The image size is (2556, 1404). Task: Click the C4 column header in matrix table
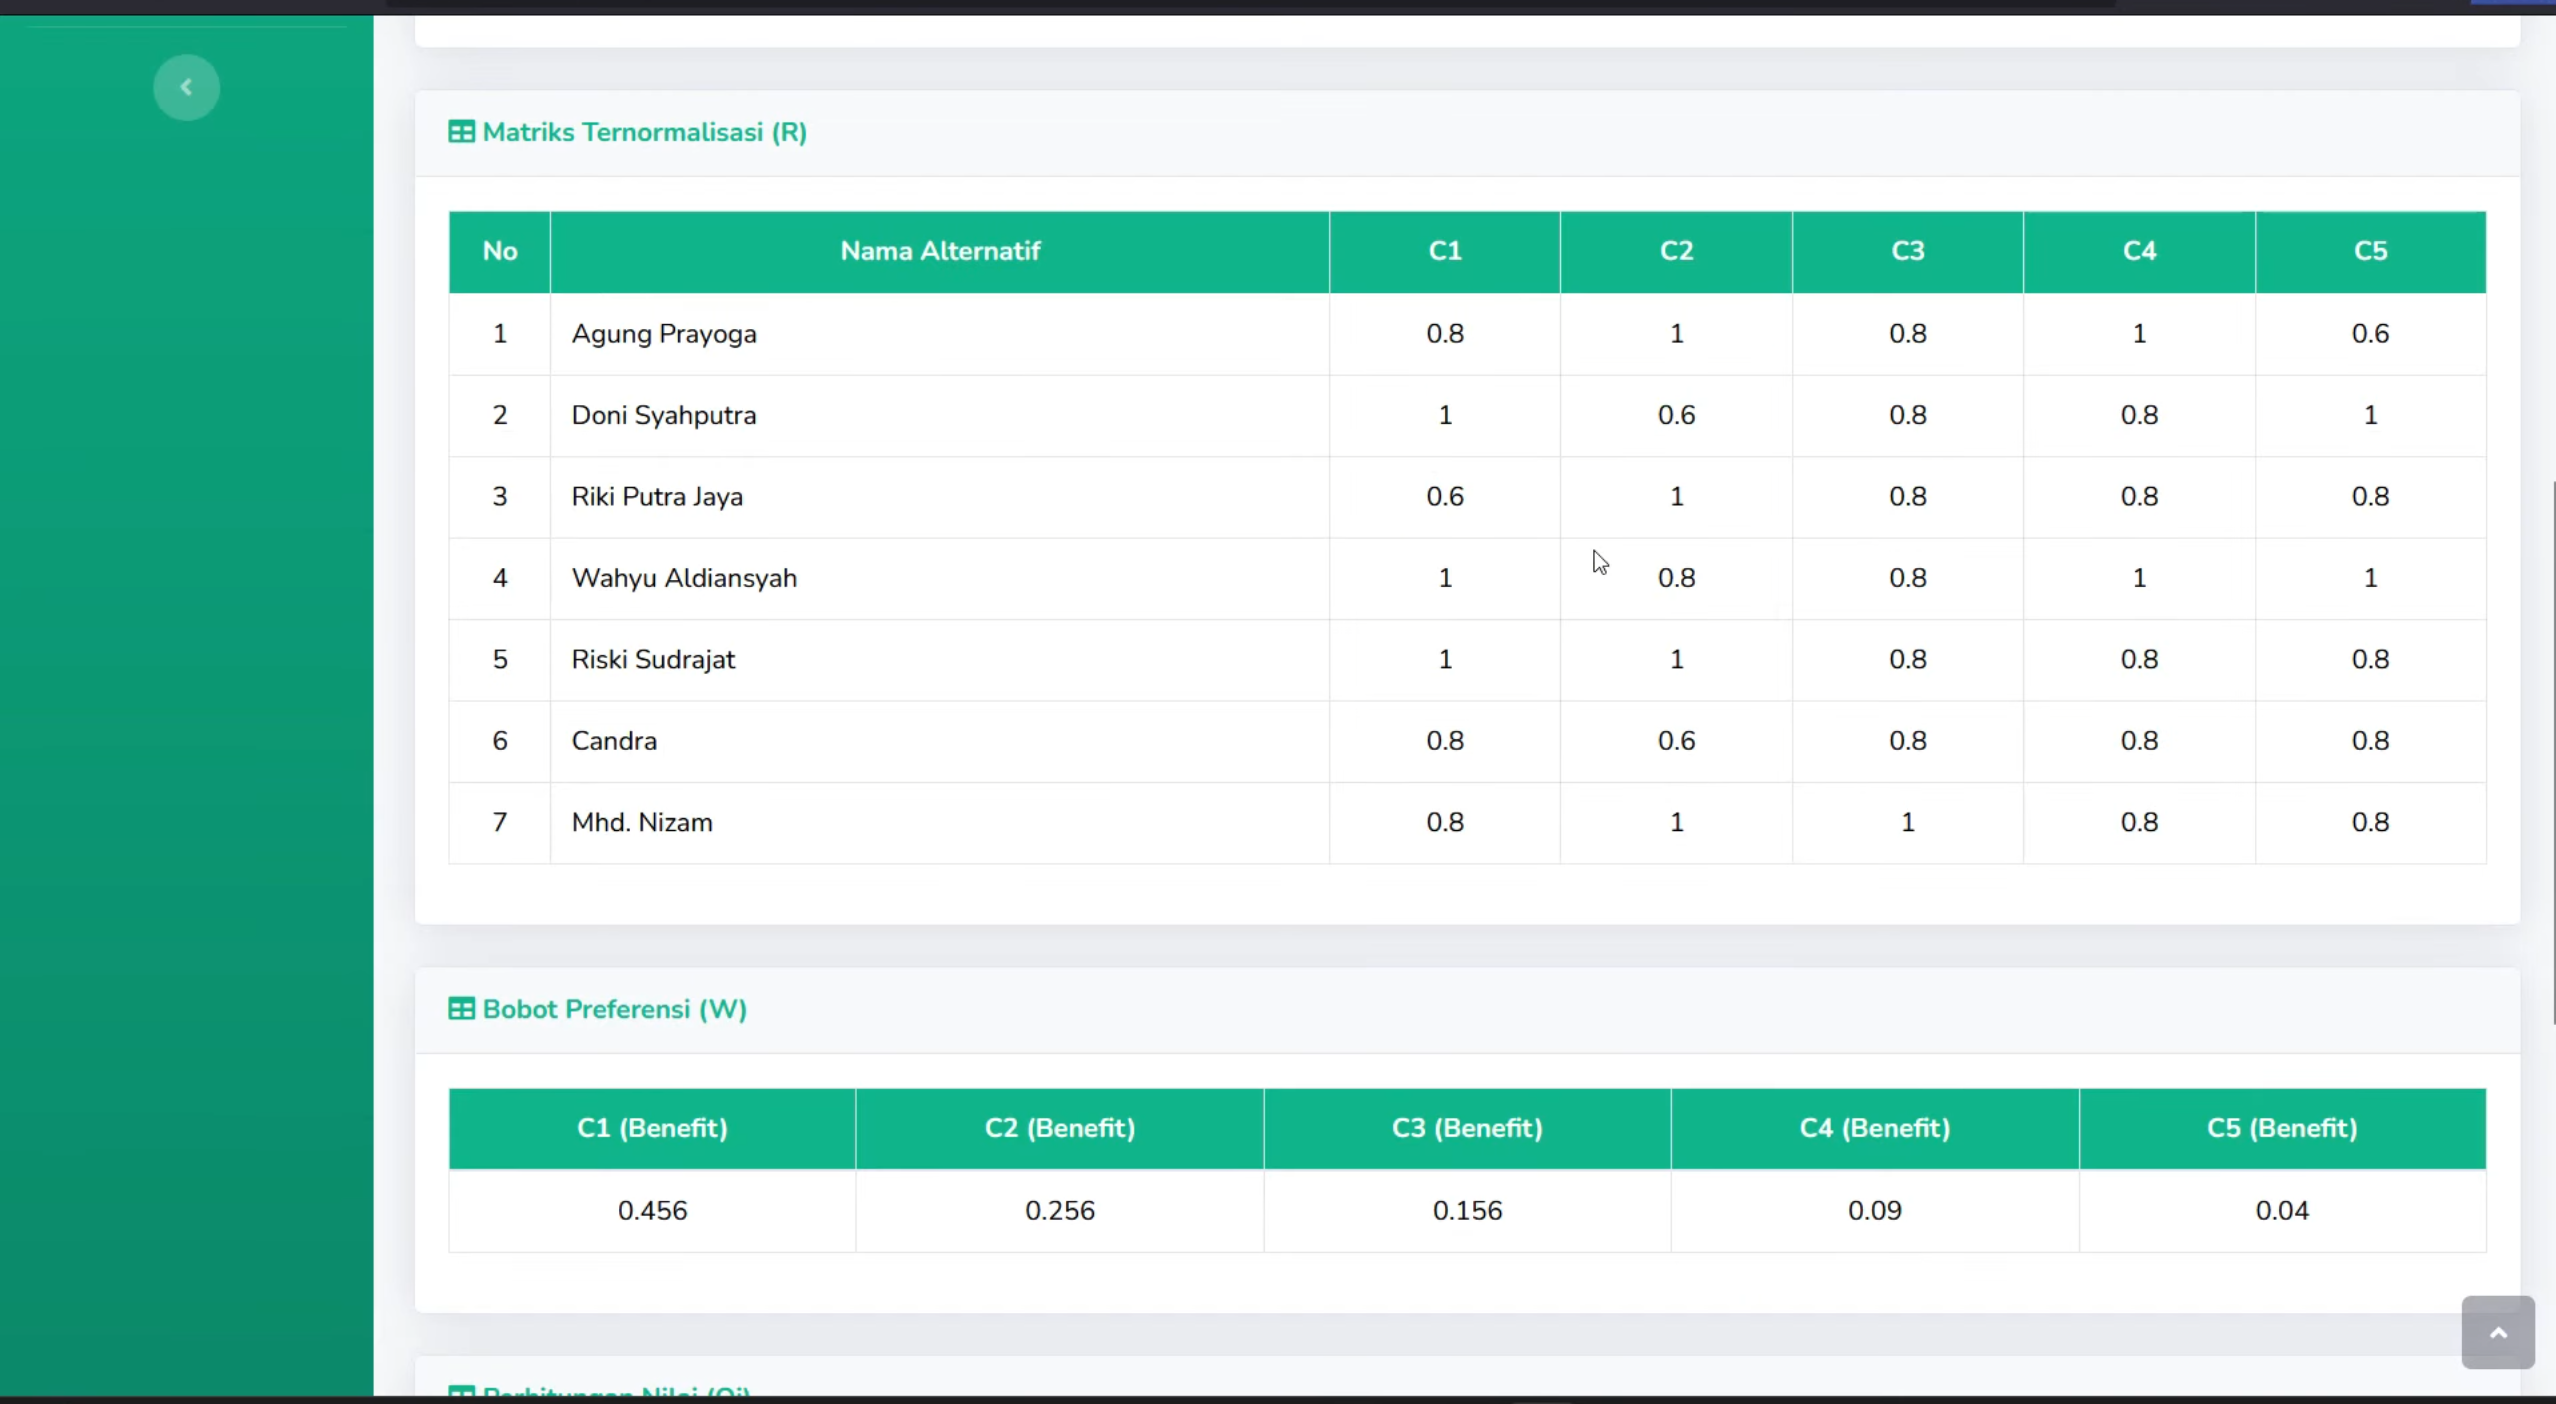click(x=2140, y=251)
